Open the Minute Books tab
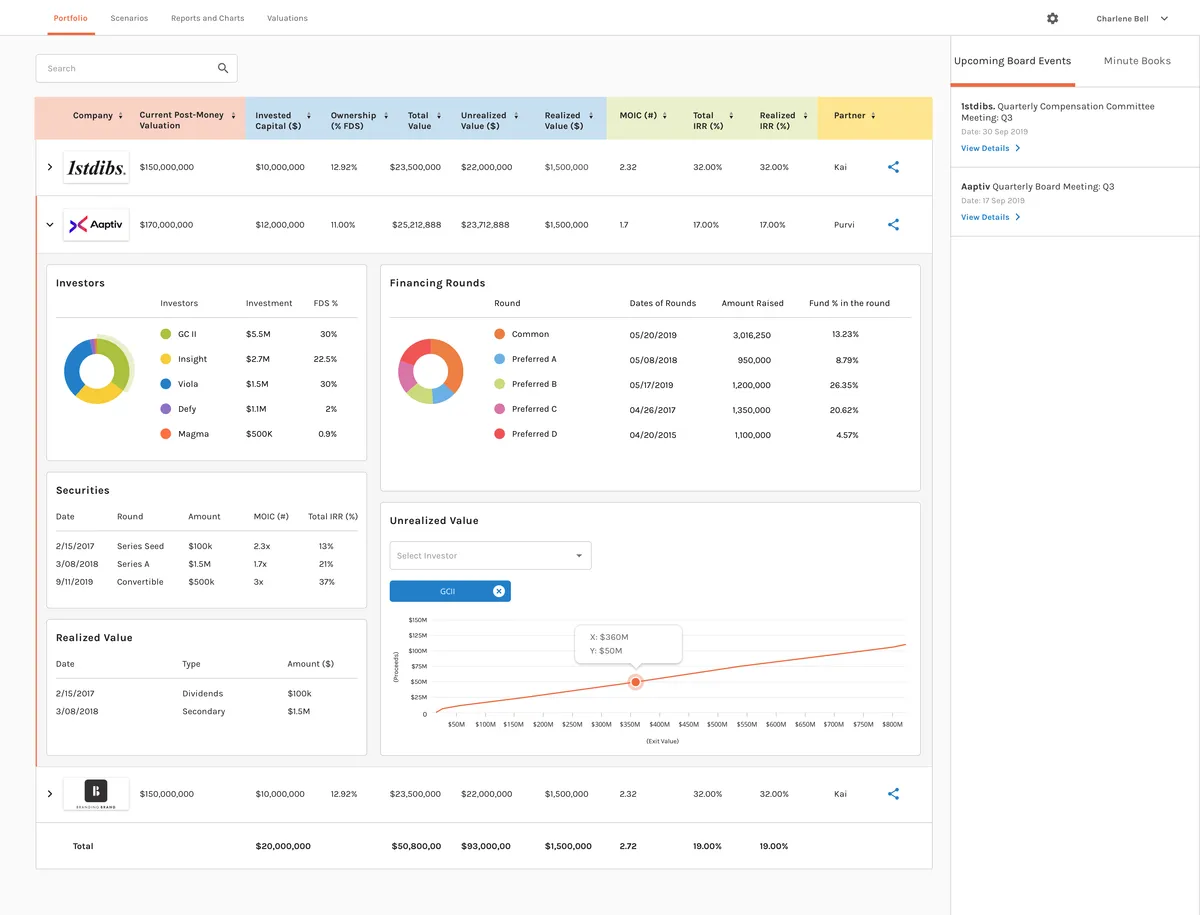The height and width of the screenshot is (915, 1200). pos(1137,61)
